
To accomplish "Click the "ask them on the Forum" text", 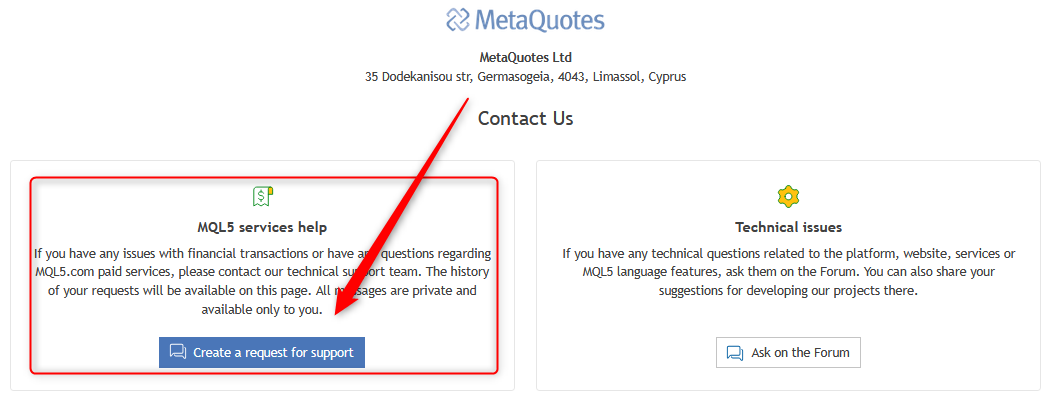I will (x=800, y=272).
